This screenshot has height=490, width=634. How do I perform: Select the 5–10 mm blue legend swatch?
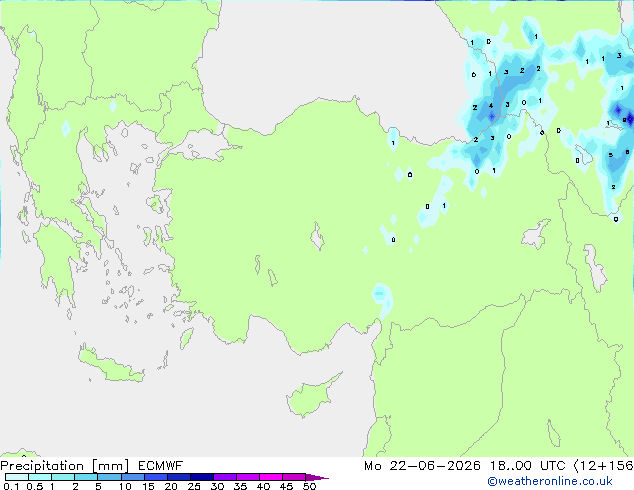click(x=109, y=477)
